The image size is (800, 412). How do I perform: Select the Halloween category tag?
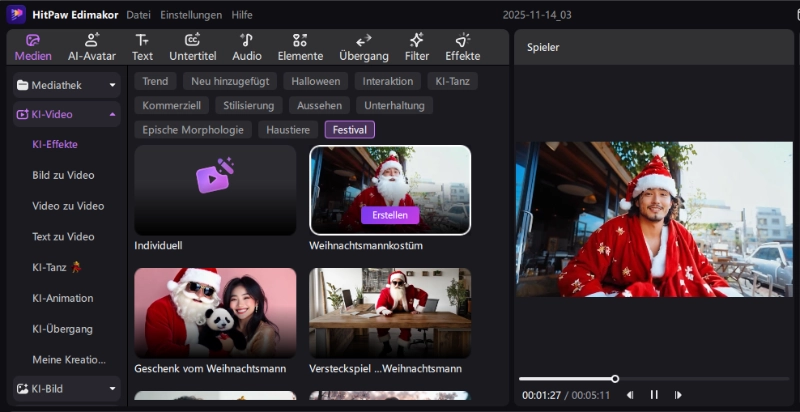(x=315, y=81)
